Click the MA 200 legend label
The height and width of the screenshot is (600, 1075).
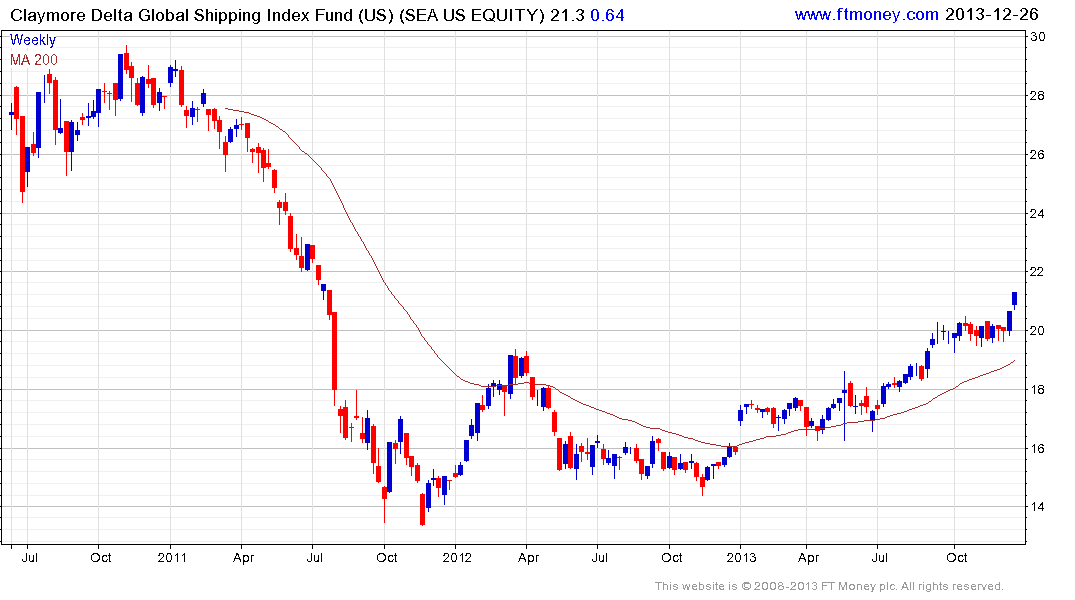[34, 60]
